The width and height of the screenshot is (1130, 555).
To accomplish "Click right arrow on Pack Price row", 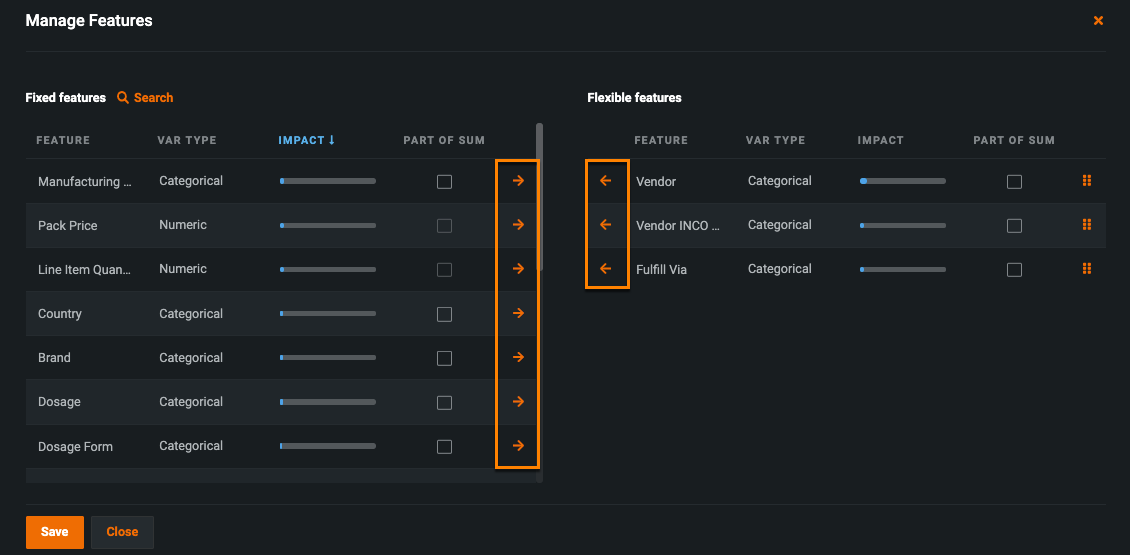I will point(518,225).
